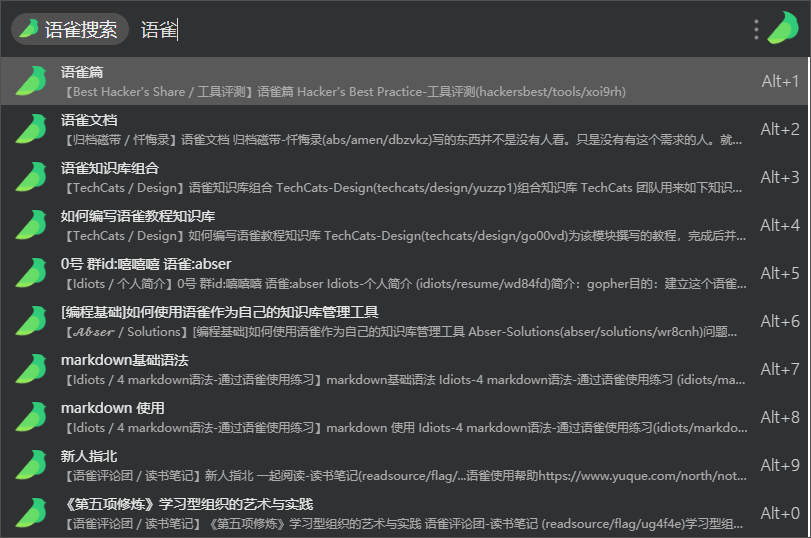Click the Yuque icon beside 语雀文档

click(31, 129)
